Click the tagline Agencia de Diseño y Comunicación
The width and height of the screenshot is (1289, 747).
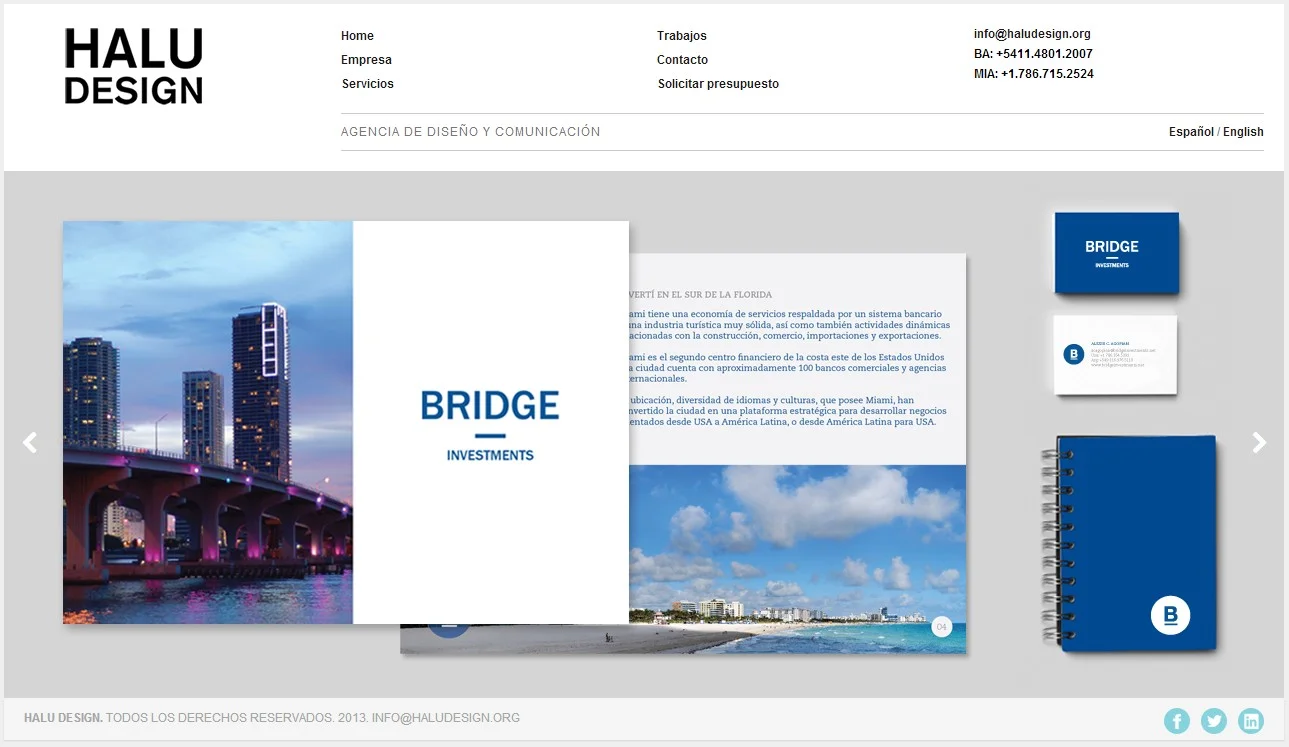tap(471, 132)
